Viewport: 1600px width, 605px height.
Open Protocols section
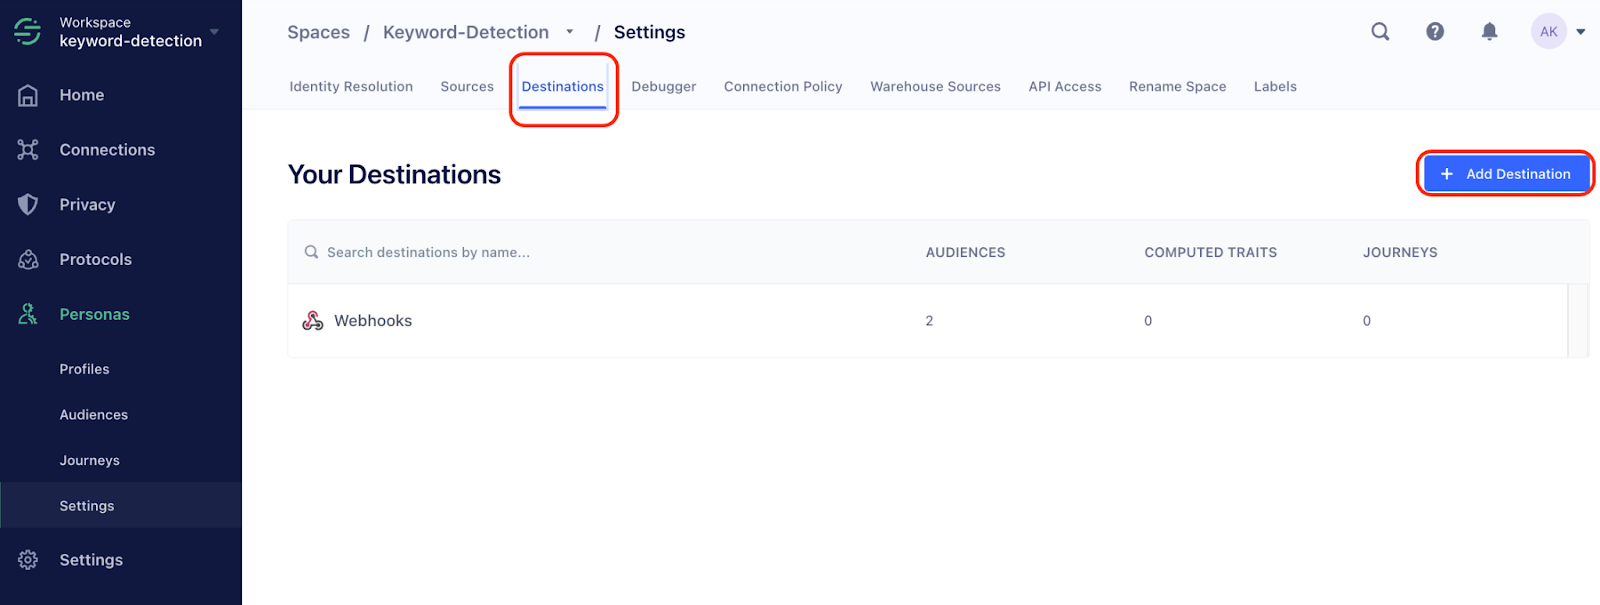point(95,259)
